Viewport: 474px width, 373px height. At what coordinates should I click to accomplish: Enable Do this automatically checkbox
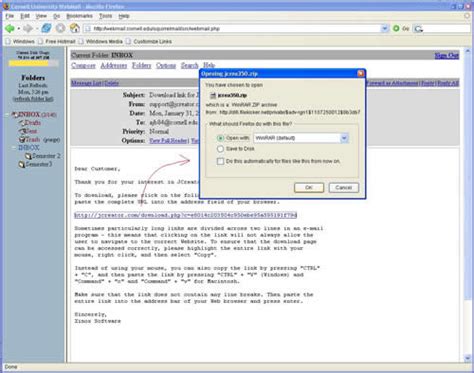(220, 161)
